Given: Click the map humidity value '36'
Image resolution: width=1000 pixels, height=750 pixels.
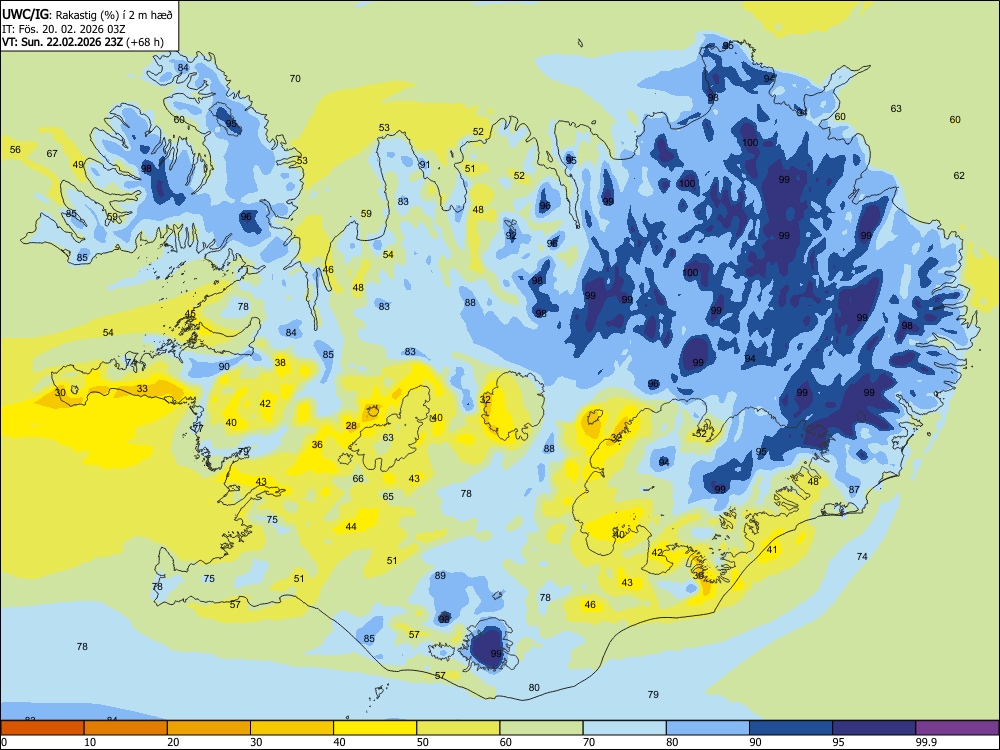Looking at the screenshot, I should pyautogui.click(x=317, y=445).
